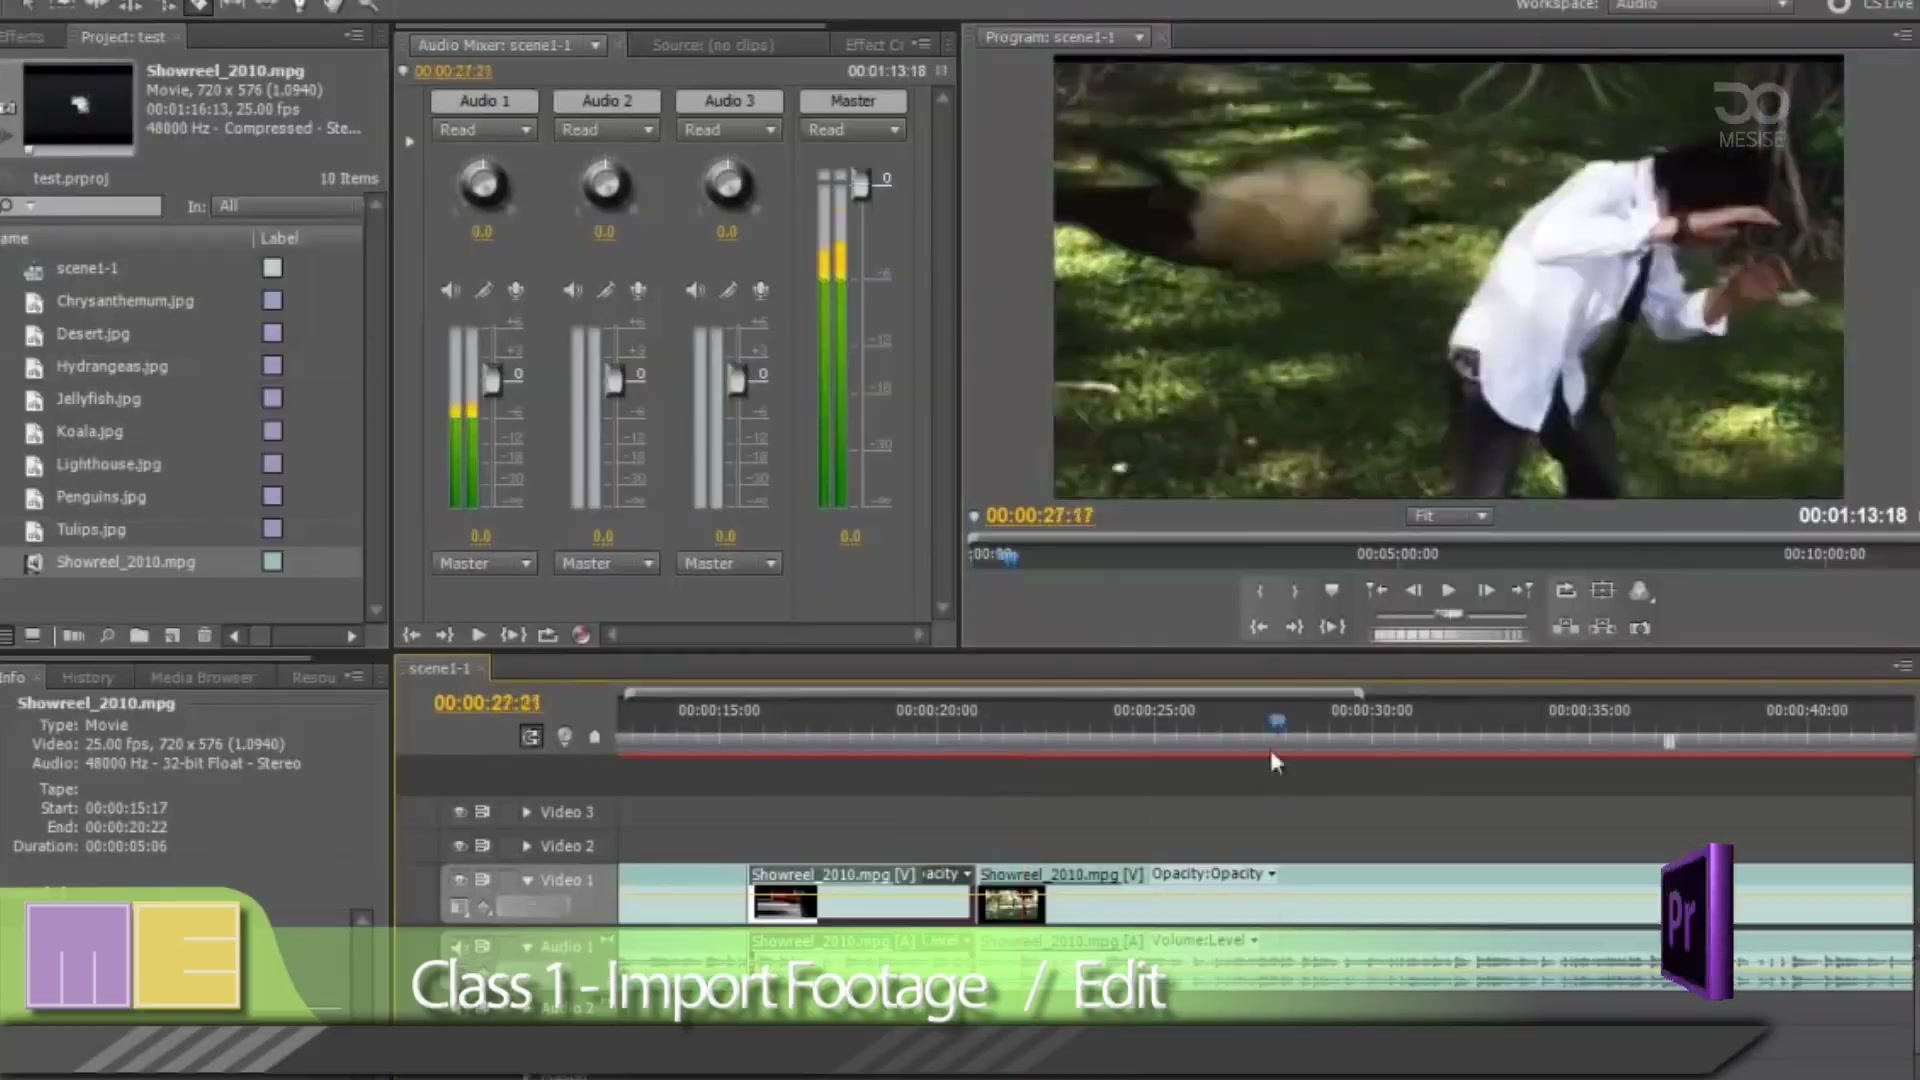Screen dimensions: 1920x1080
Task: Click the Audio 2 volume fader
Action: [614, 380]
